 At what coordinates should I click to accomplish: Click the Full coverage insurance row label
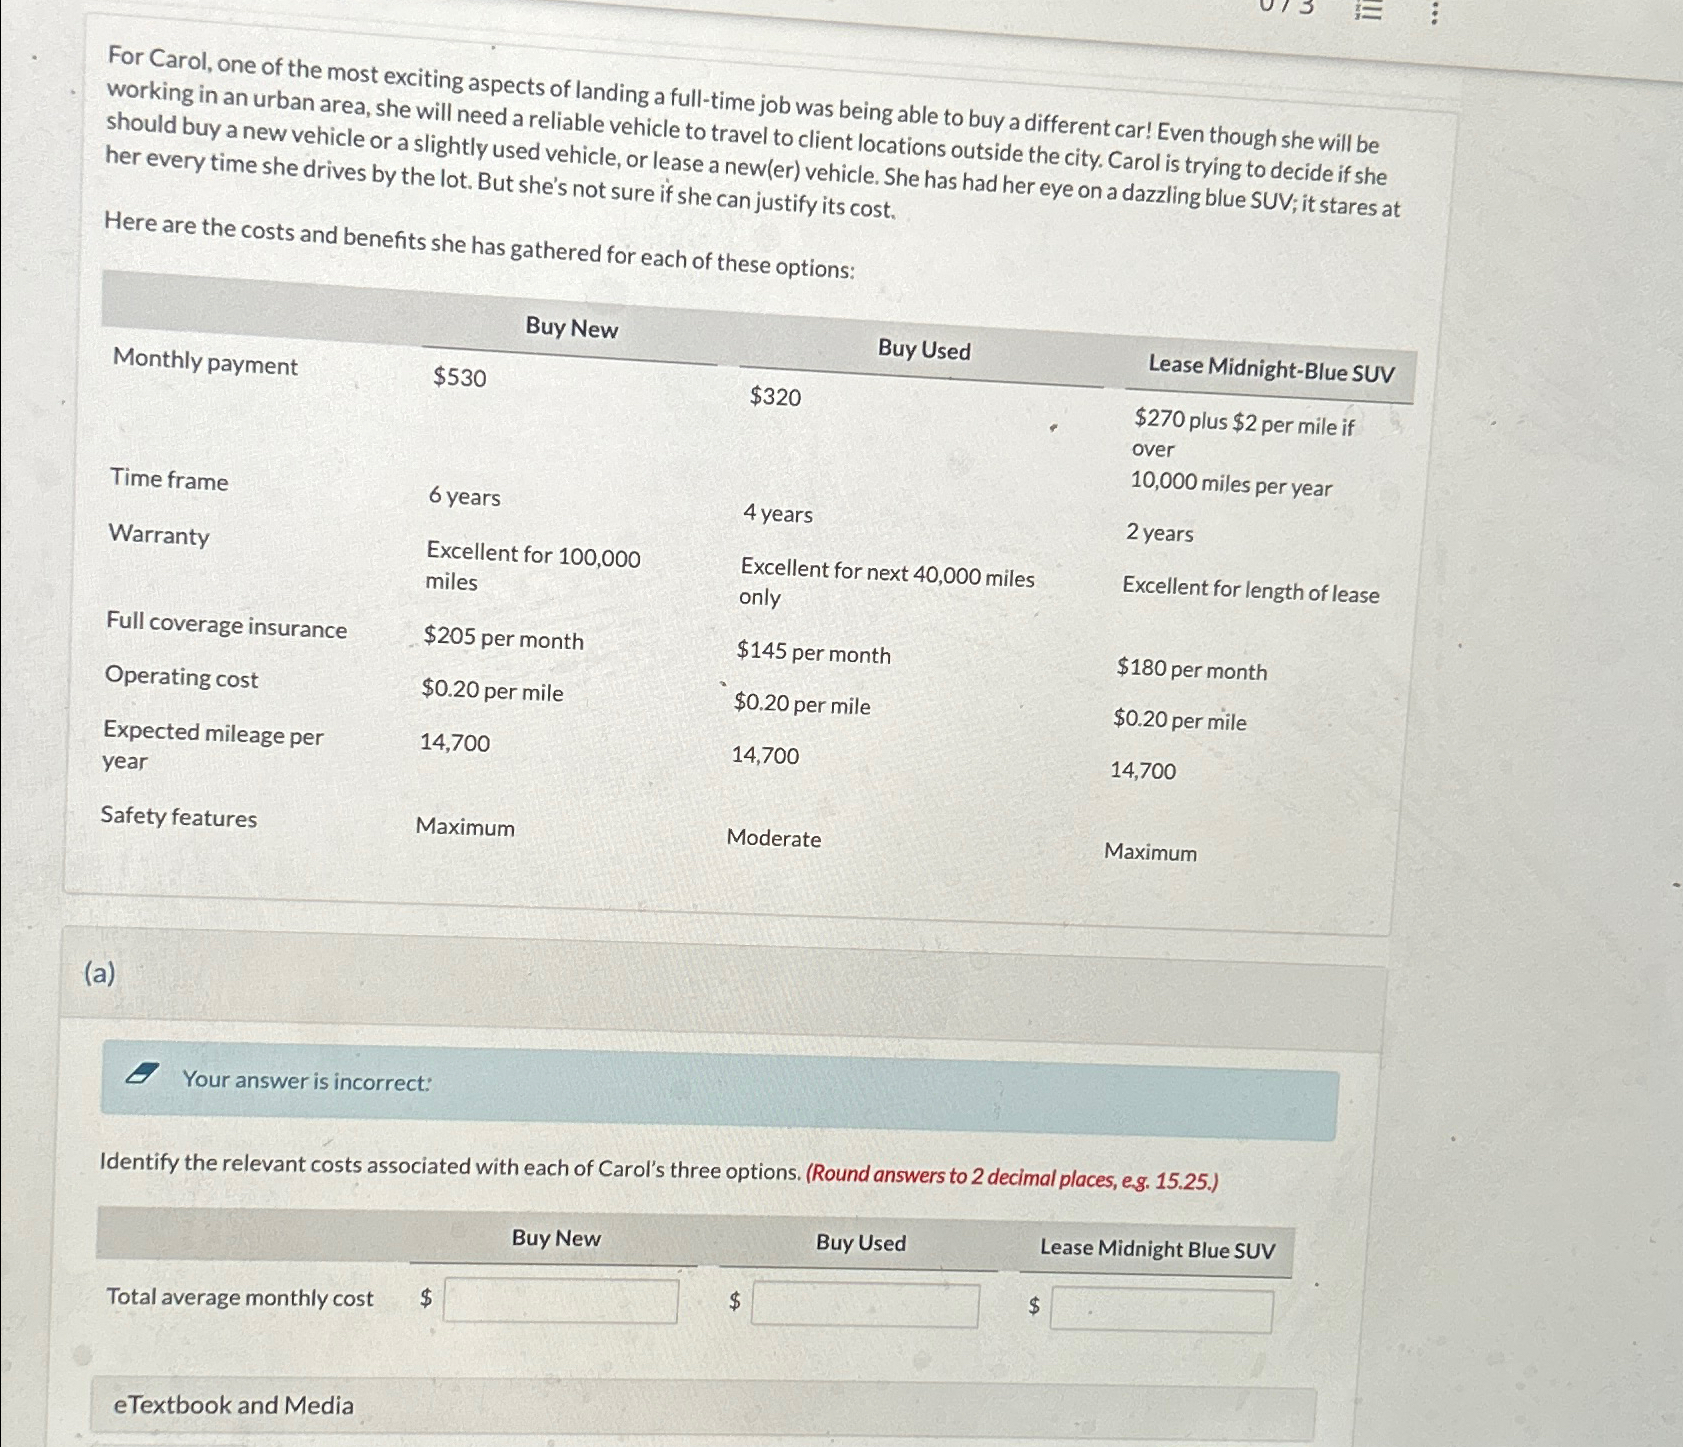click(227, 625)
